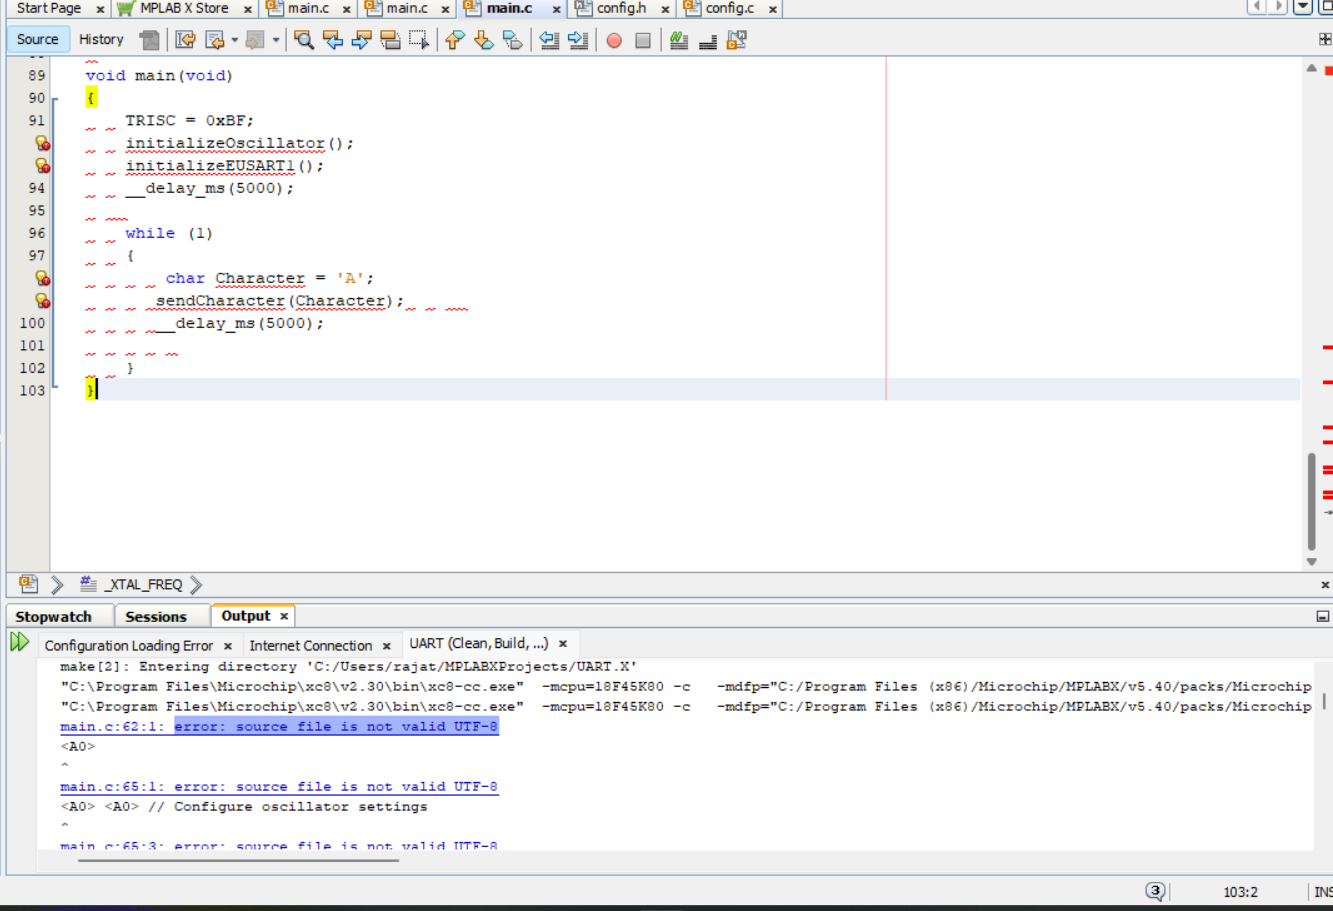This screenshot has height=911, width=1333.
Task: Click the Find Selection magnifier icon
Action: 304,40
